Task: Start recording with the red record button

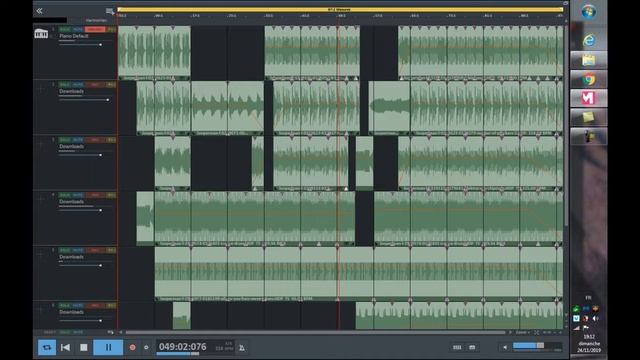Action: 132,347
